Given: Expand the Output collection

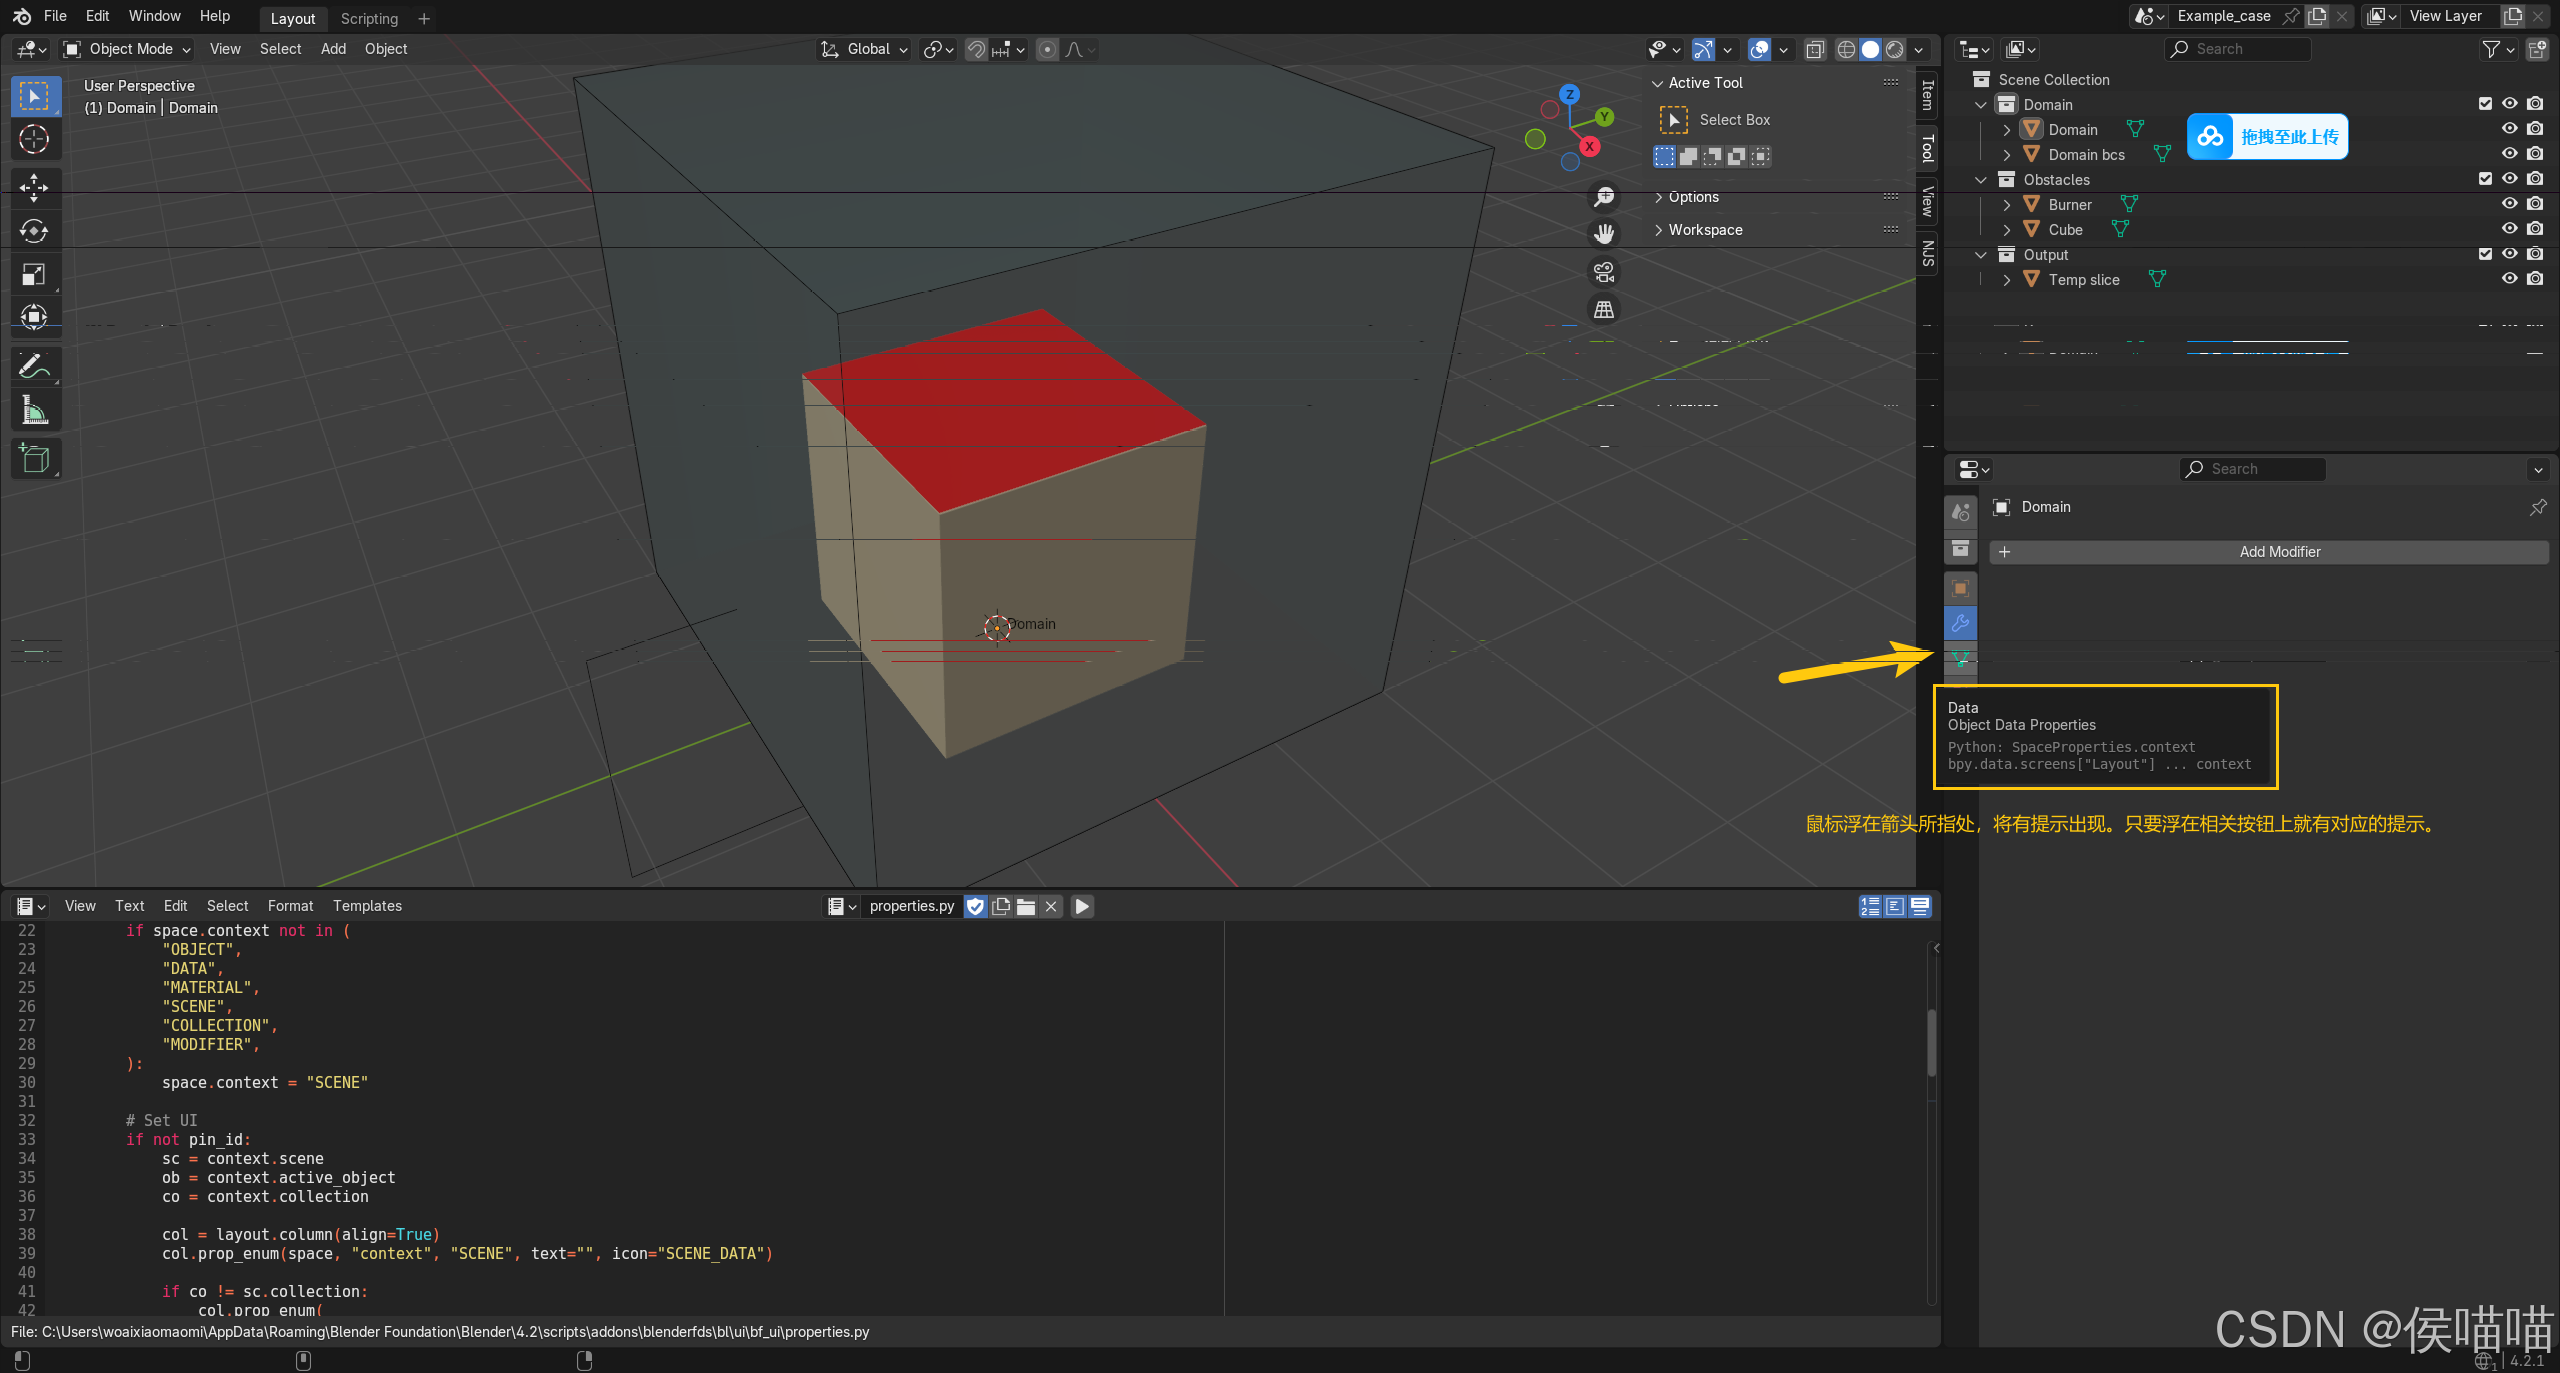Looking at the screenshot, I should [x=1988, y=254].
